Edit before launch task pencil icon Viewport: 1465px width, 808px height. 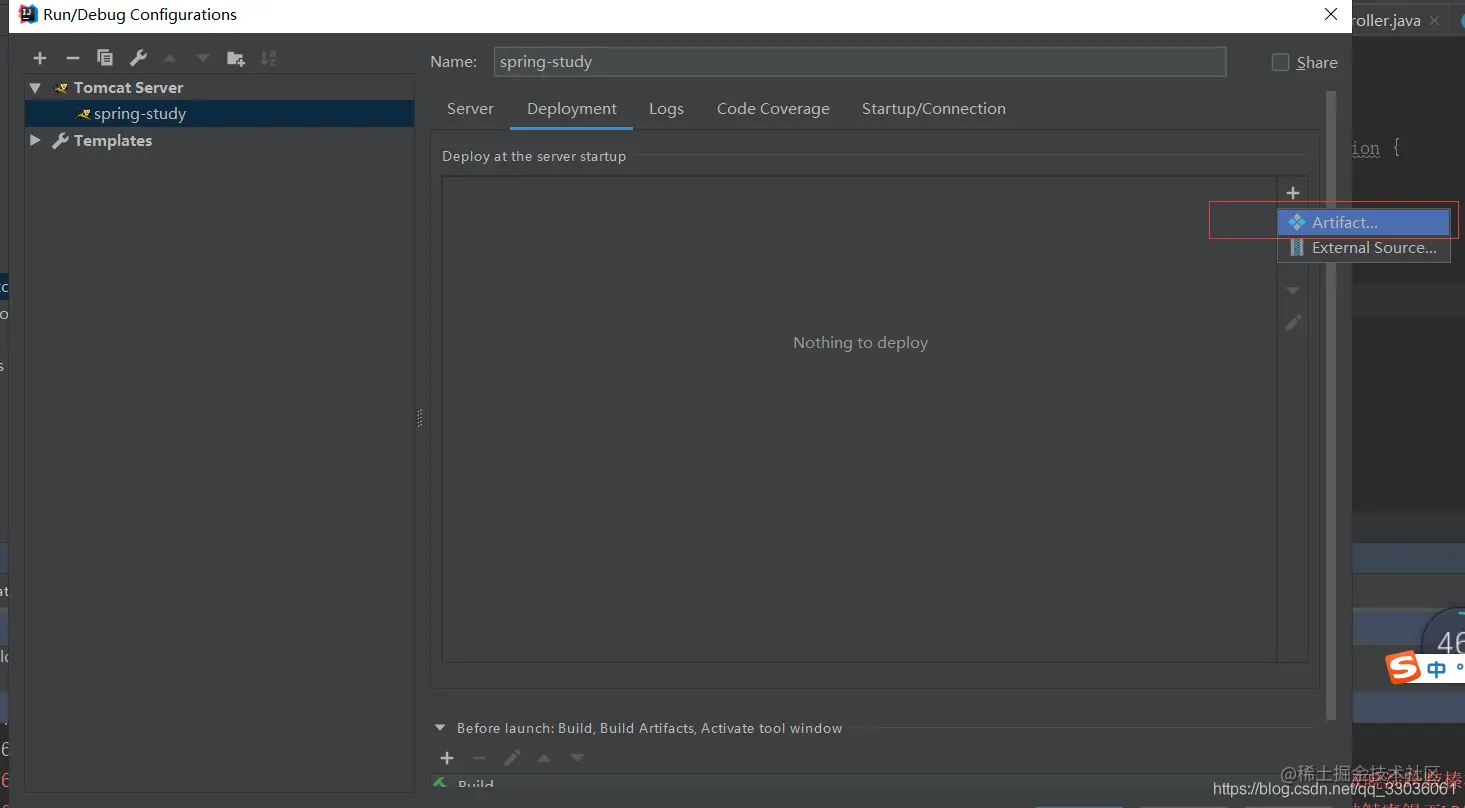(512, 759)
